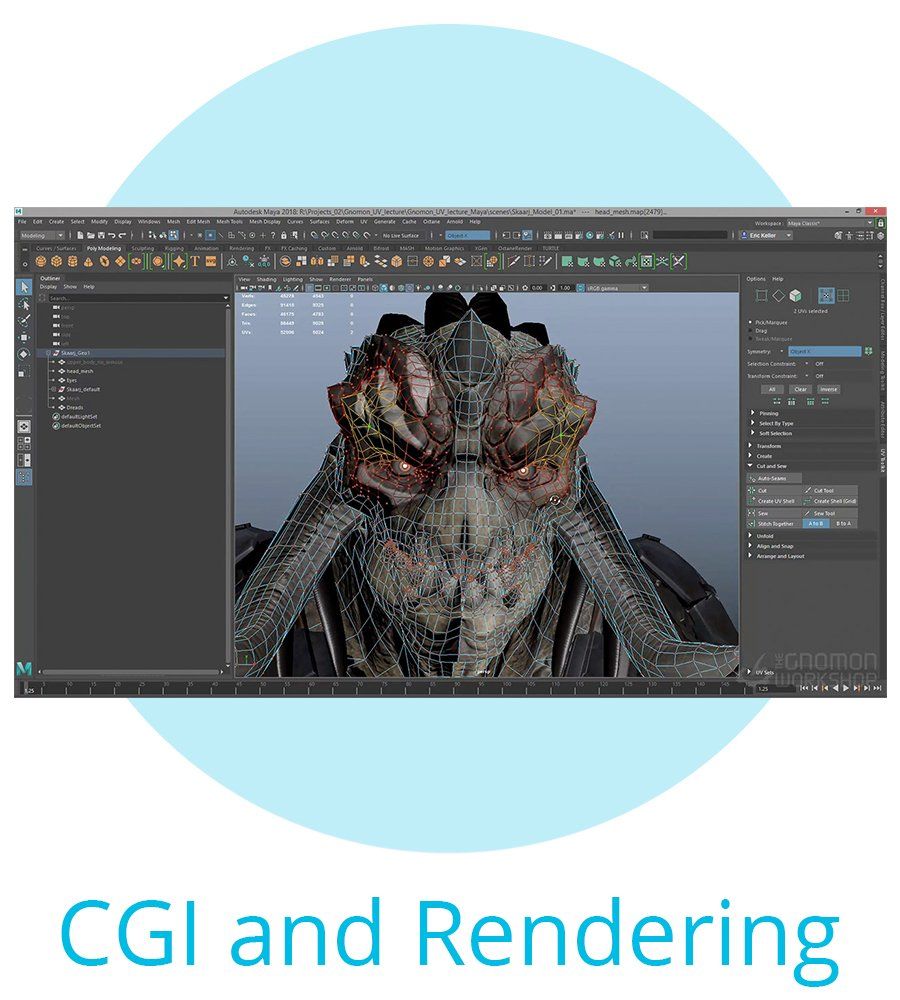Open the Deform menu
Viewport: 900px width, 1000px height.
(x=344, y=222)
